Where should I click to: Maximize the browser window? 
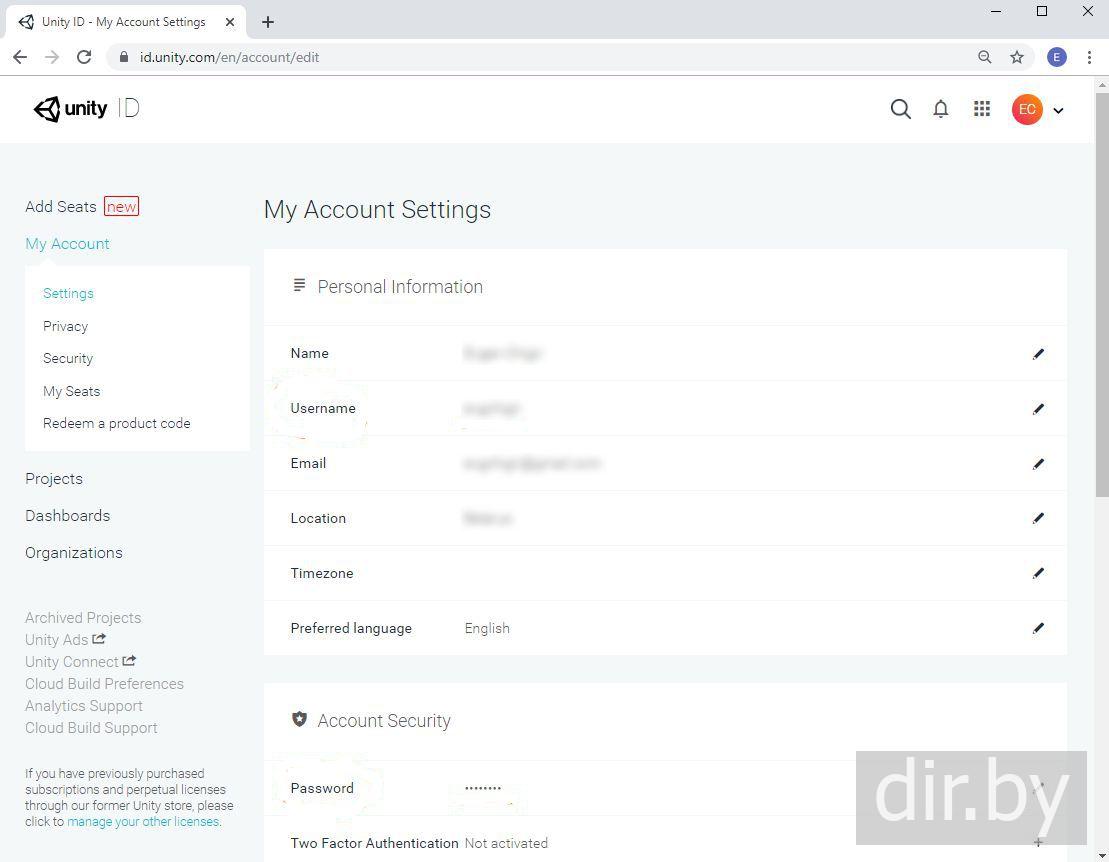point(1042,11)
